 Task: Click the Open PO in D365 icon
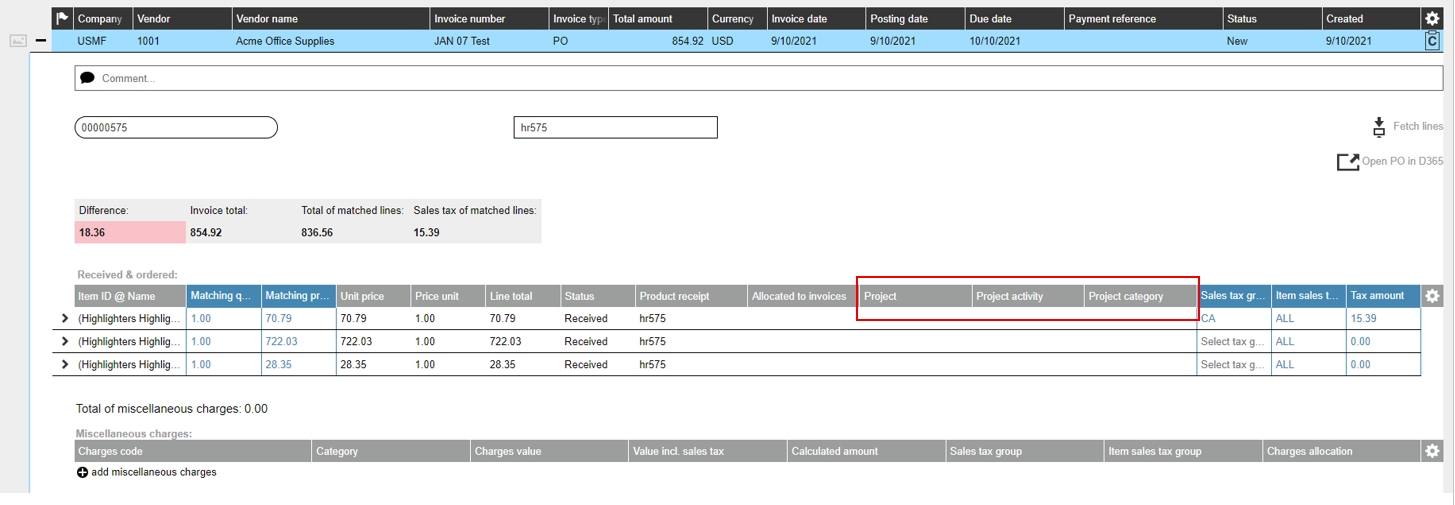pos(1348,161)
